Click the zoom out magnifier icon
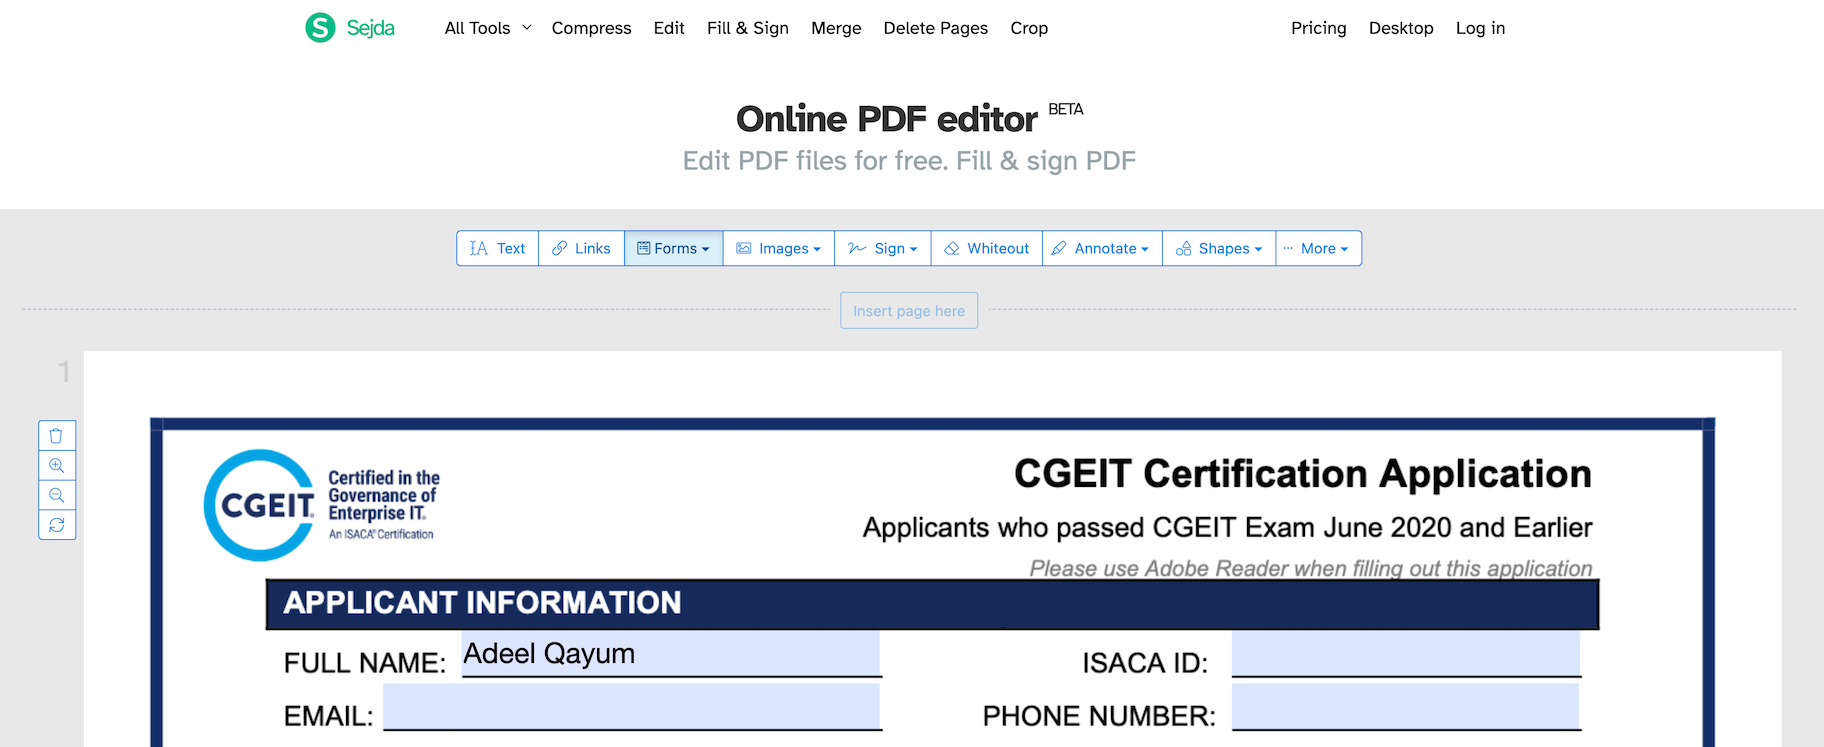 (57, 495)
